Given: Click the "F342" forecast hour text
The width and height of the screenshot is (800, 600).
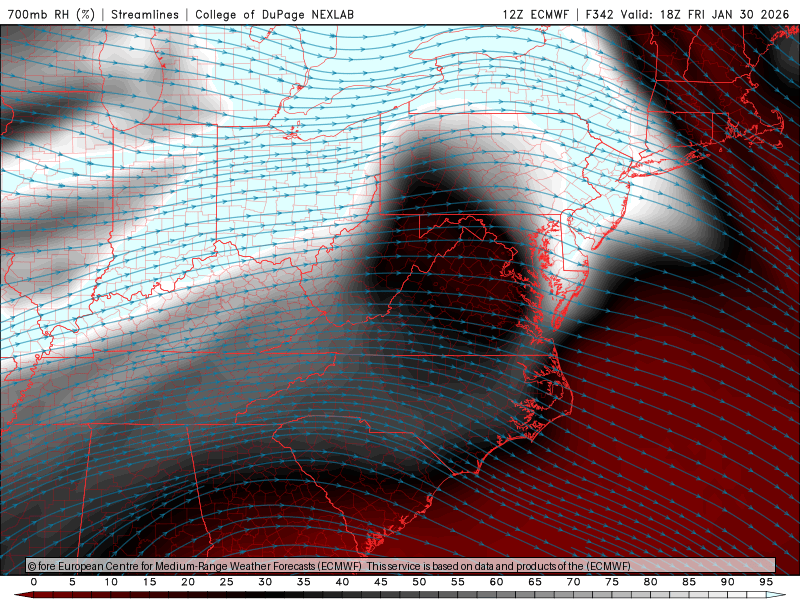Looking at the screenshot, I should [x=599, y=14].
